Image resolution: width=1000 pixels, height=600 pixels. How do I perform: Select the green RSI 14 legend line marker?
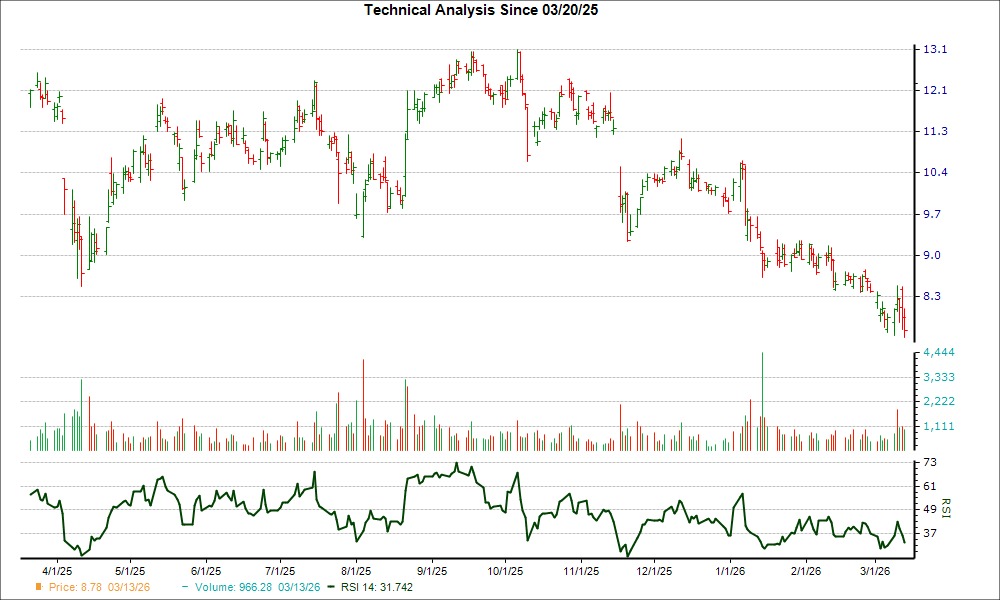(x=330, y=588)
